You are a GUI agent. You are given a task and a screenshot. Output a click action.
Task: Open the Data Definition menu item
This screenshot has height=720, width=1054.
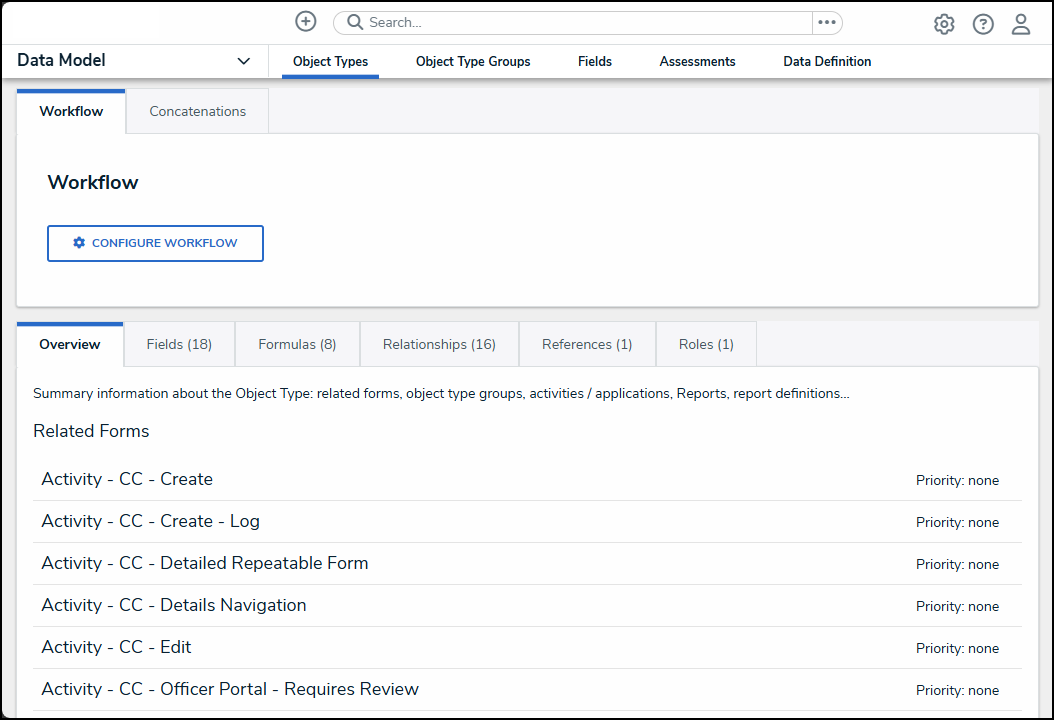click(x=827, y=61)
